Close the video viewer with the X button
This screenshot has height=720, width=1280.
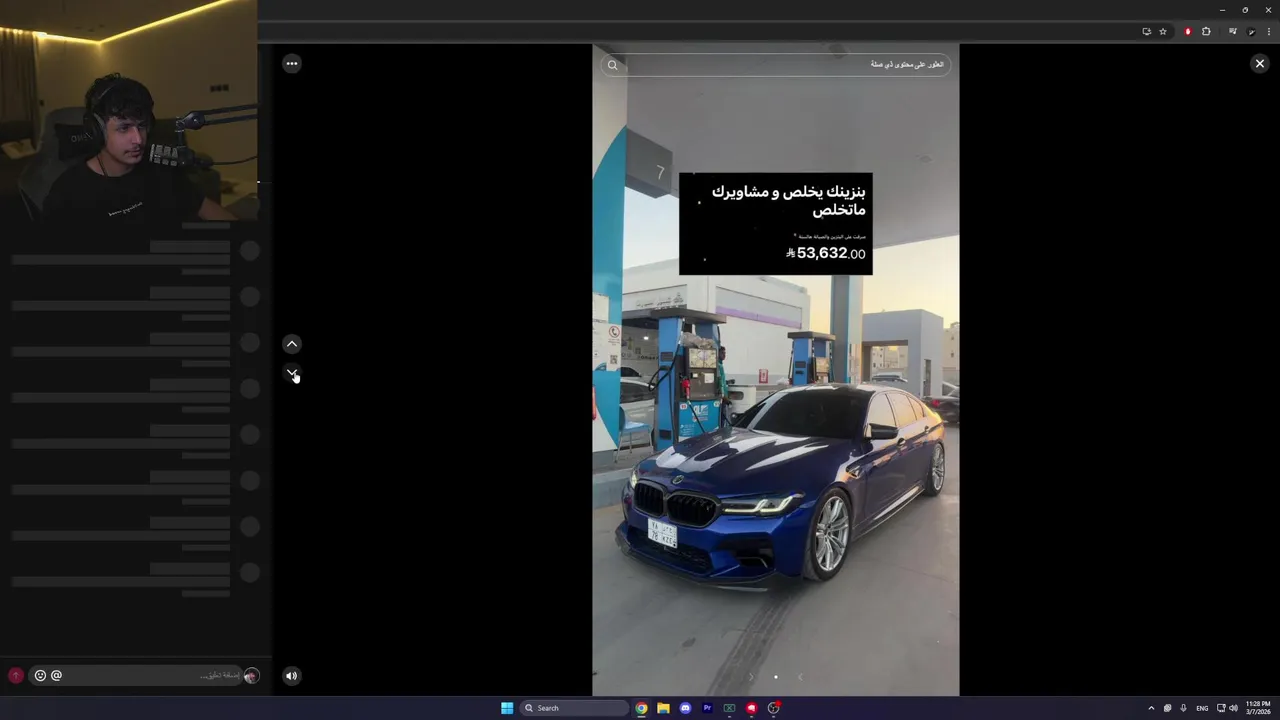tap(1259, 63)
